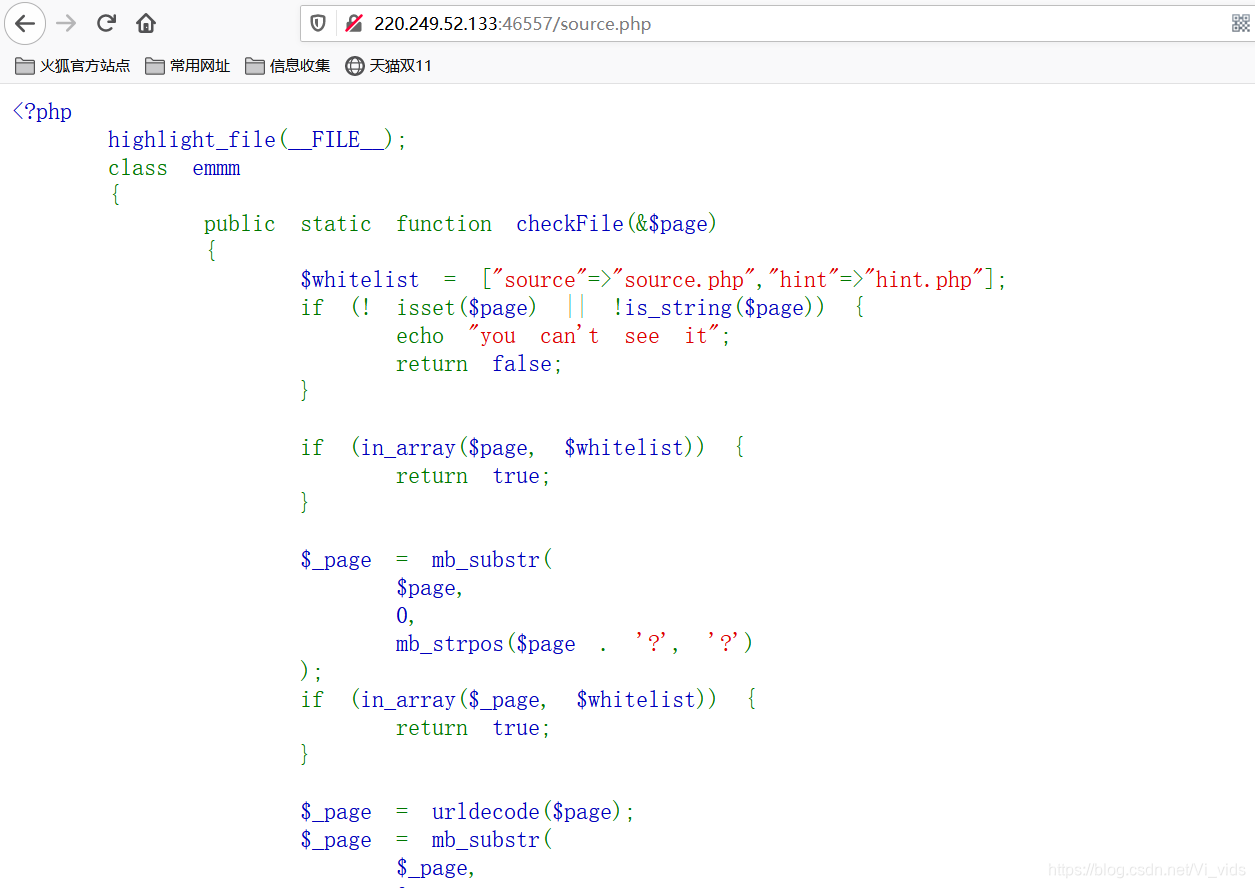Go back to the previous page
Screen dimensions: 1255x888
click(24, 23)
